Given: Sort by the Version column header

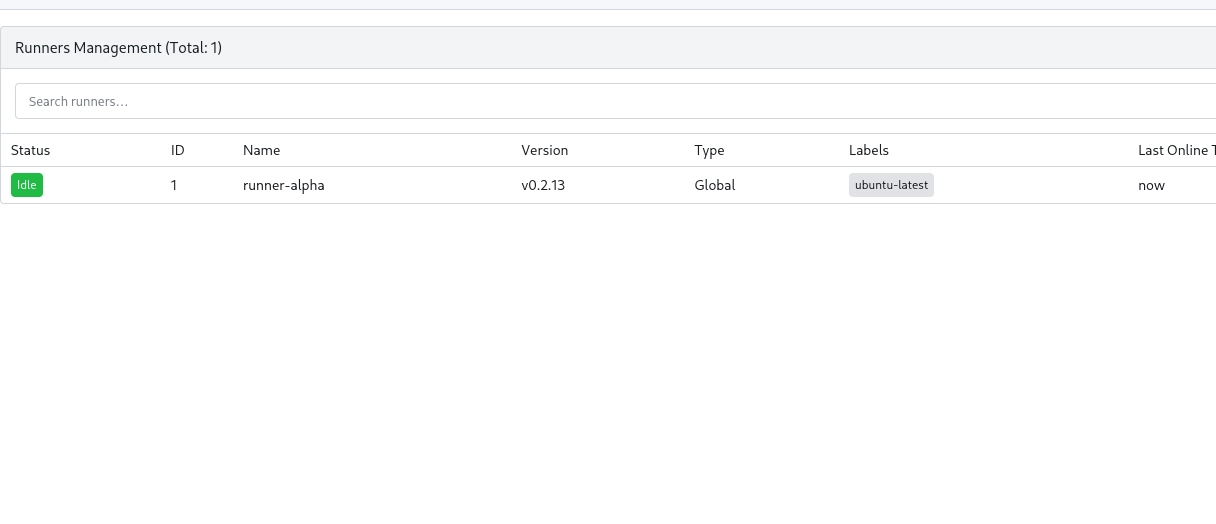Looking at the screenshot, I should coord(544,150).
